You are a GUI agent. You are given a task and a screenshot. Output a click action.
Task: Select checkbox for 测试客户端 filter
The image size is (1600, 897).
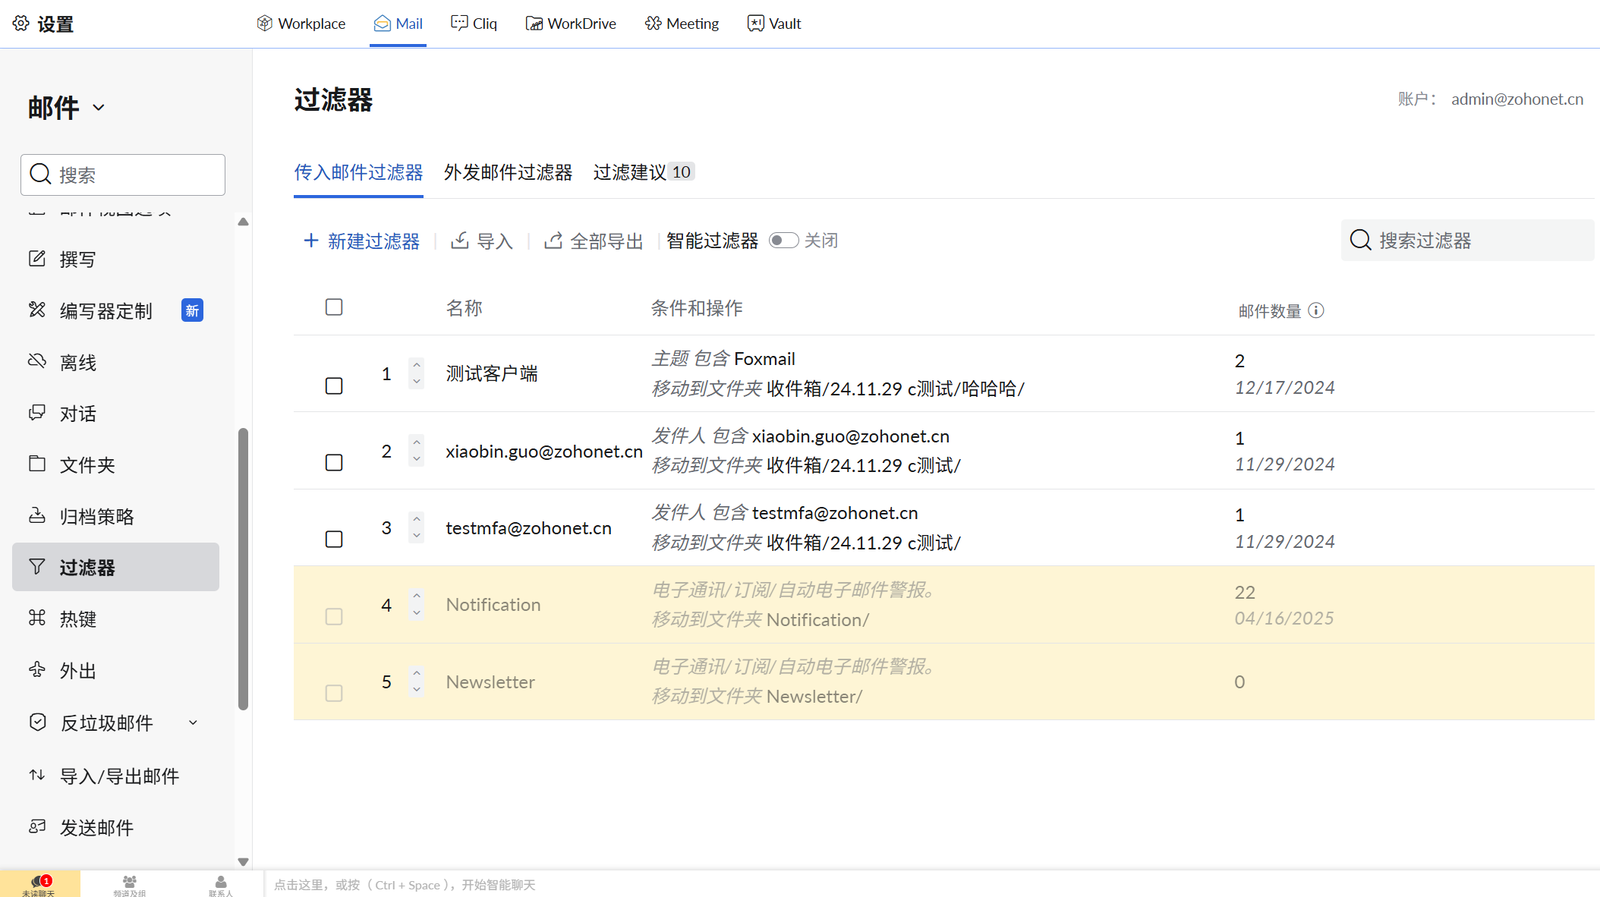tap(334, 386)
